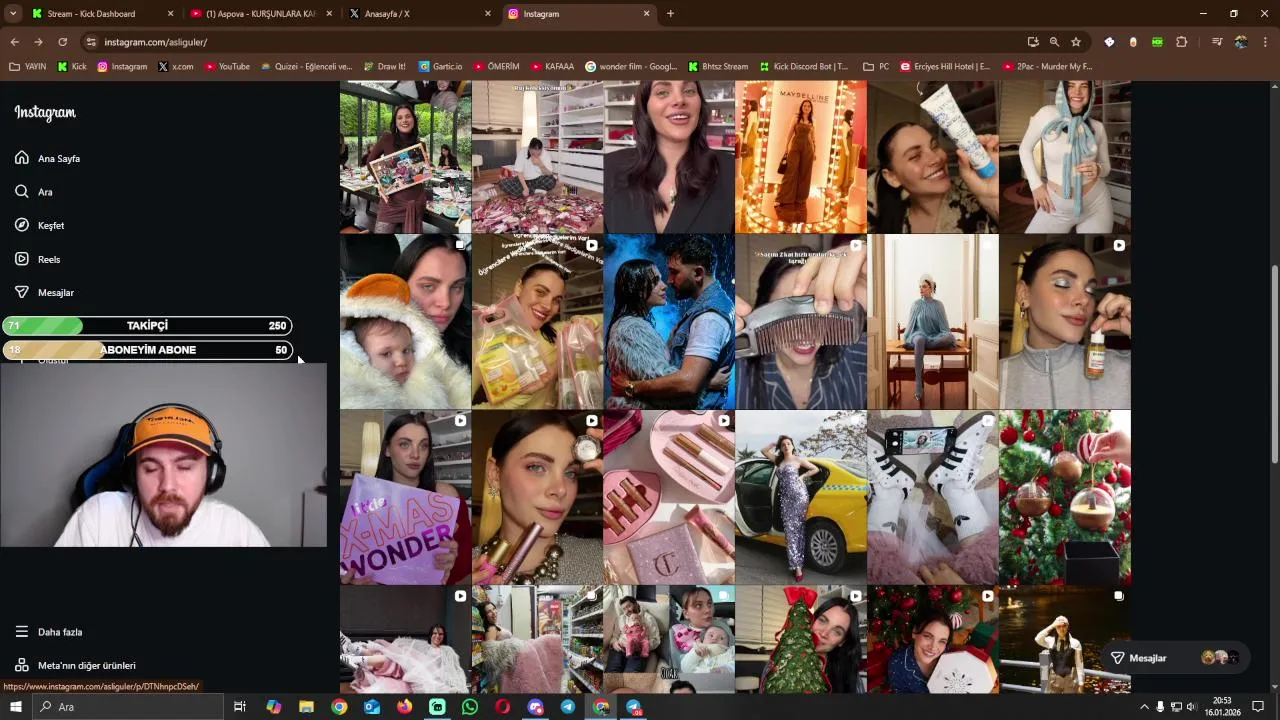This screenshot has height=720, width=1280.
Task: Open the Bhtsz Stream bookmark
Action: click(717, 67)
